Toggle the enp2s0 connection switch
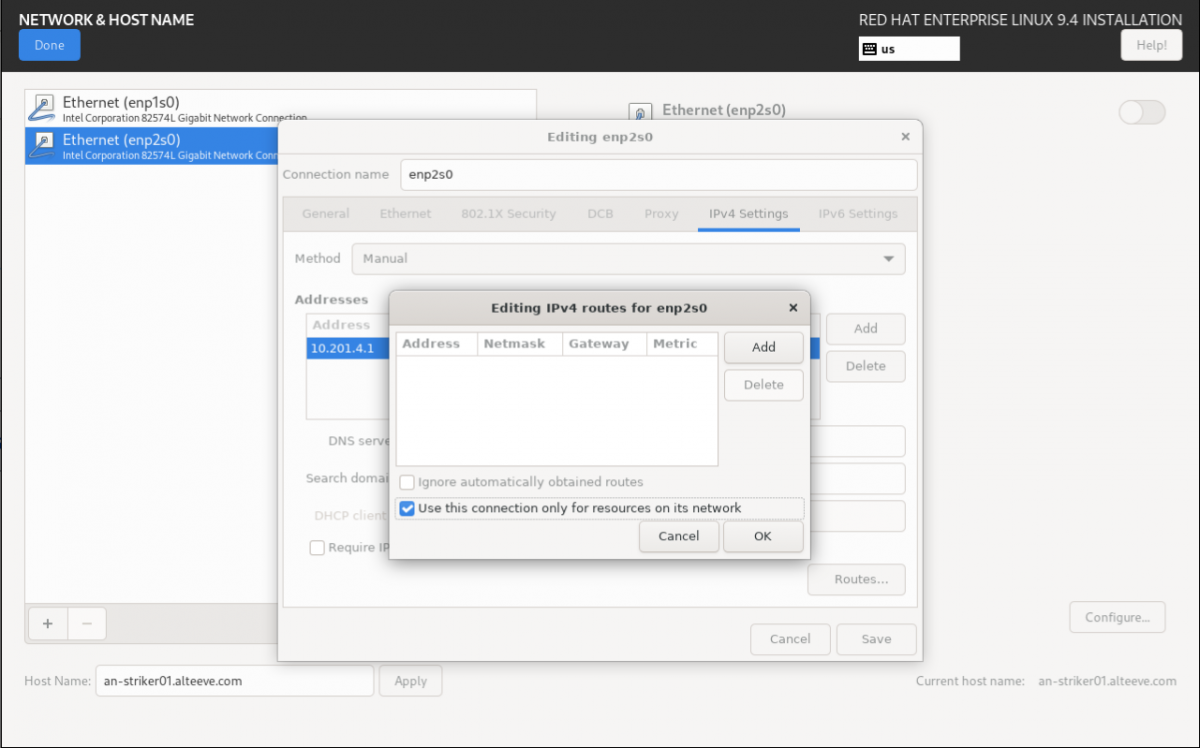 [1141, 113]
